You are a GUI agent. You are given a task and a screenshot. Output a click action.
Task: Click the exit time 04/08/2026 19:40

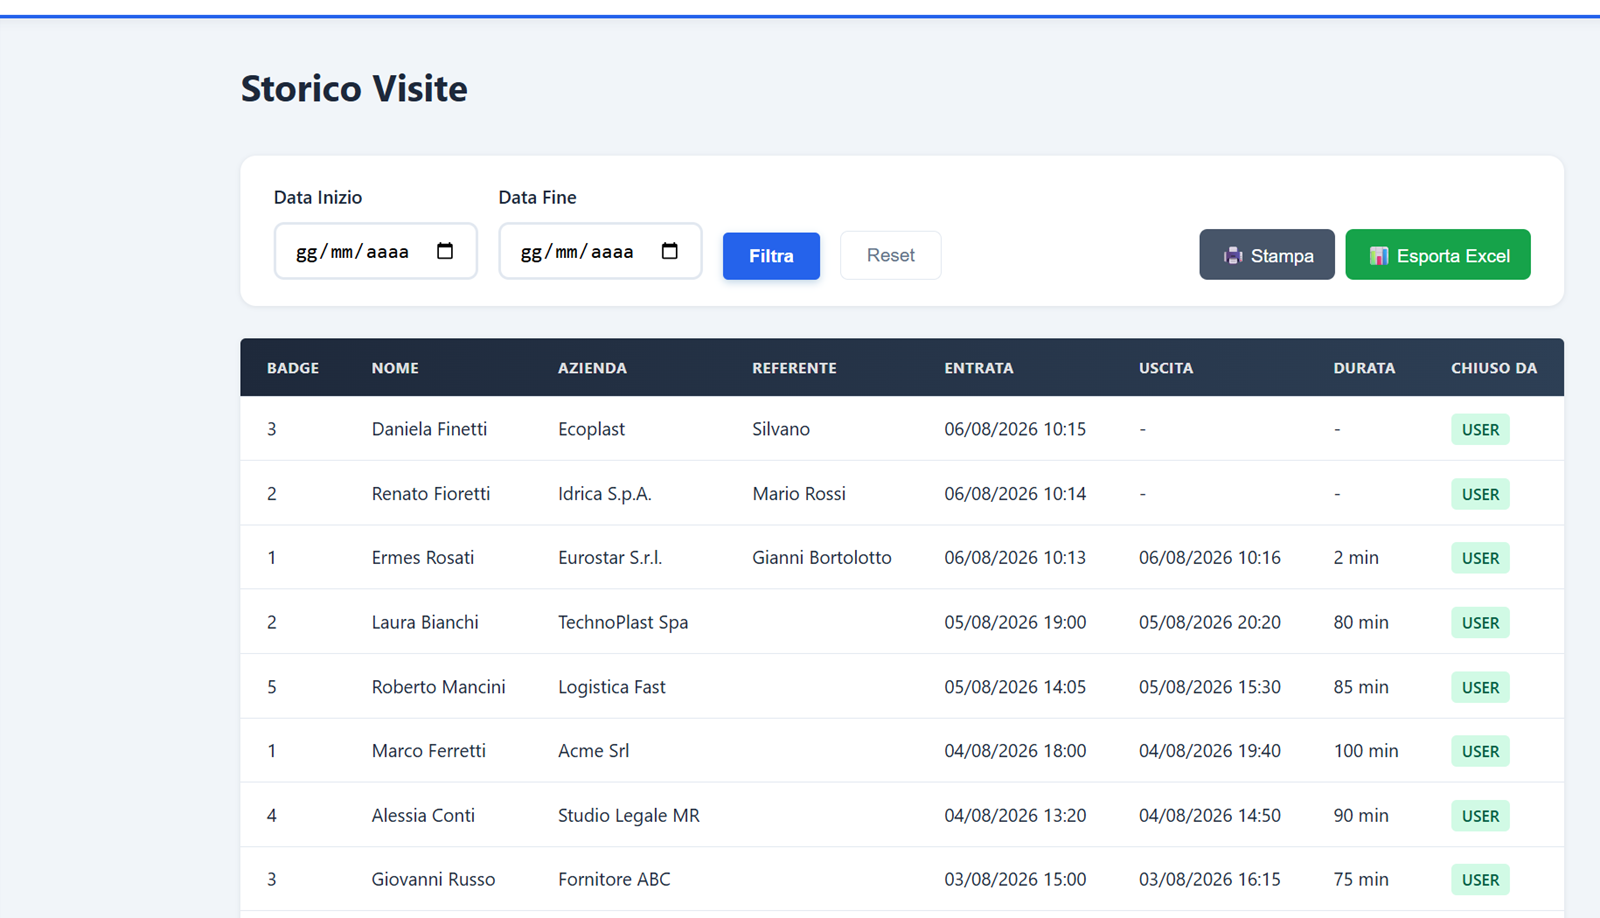tap(1210, 751)
